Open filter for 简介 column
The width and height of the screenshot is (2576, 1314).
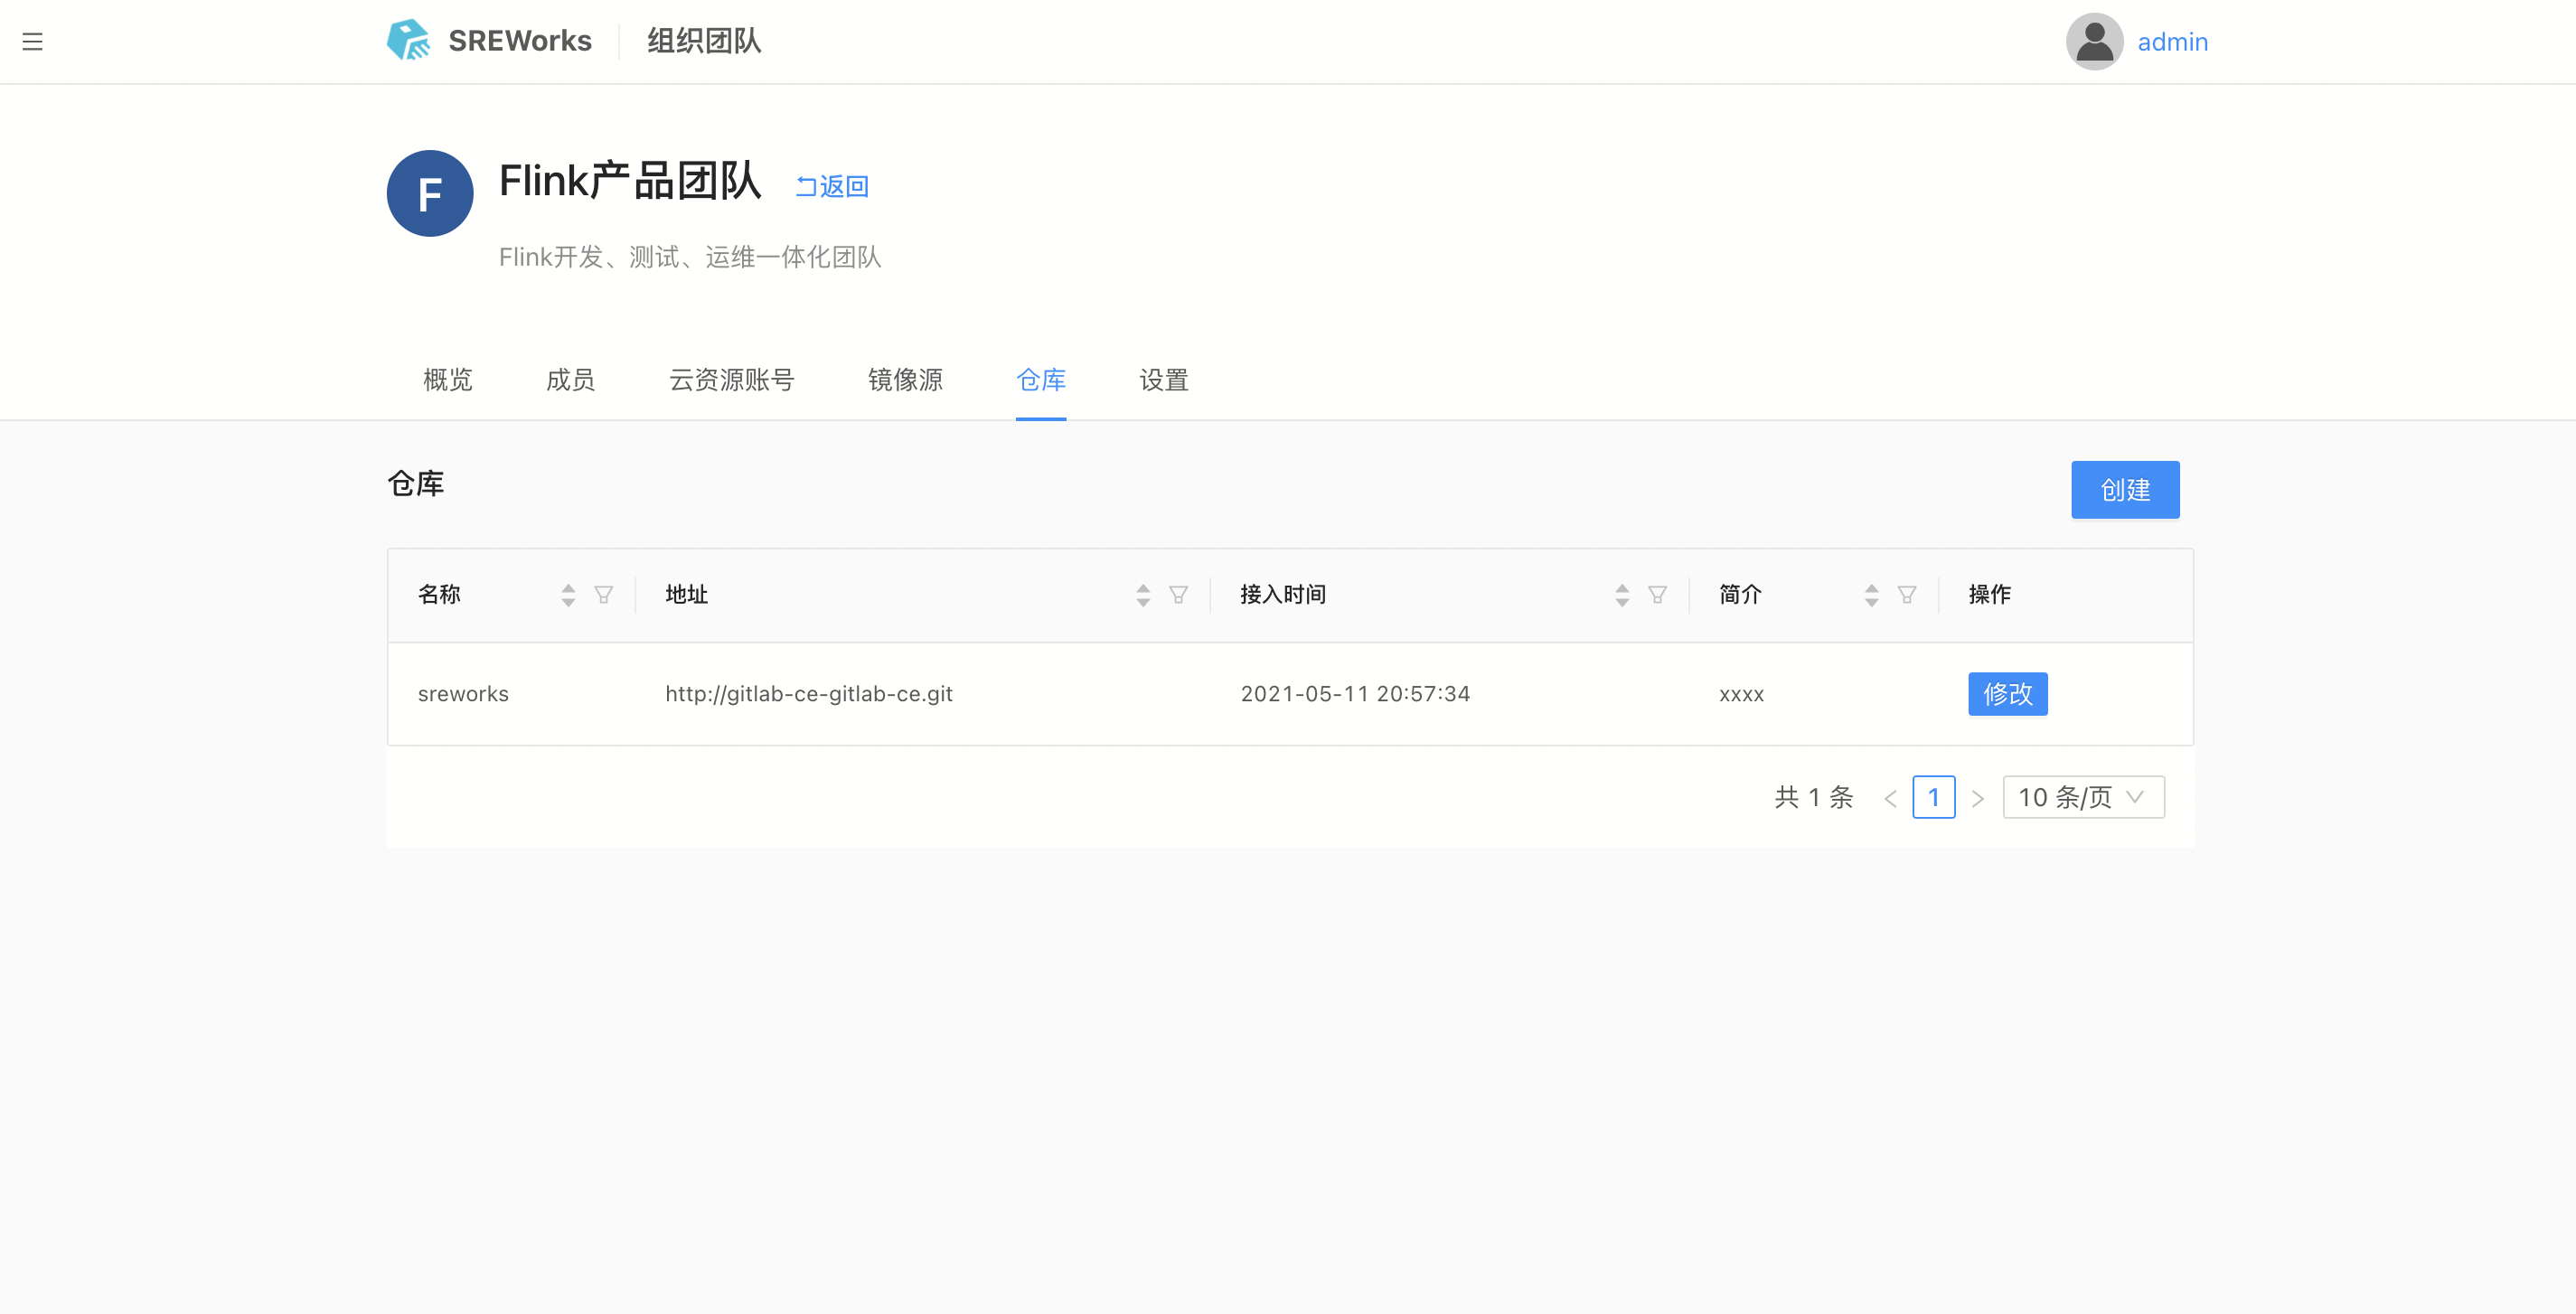(x=1906, y=595)
